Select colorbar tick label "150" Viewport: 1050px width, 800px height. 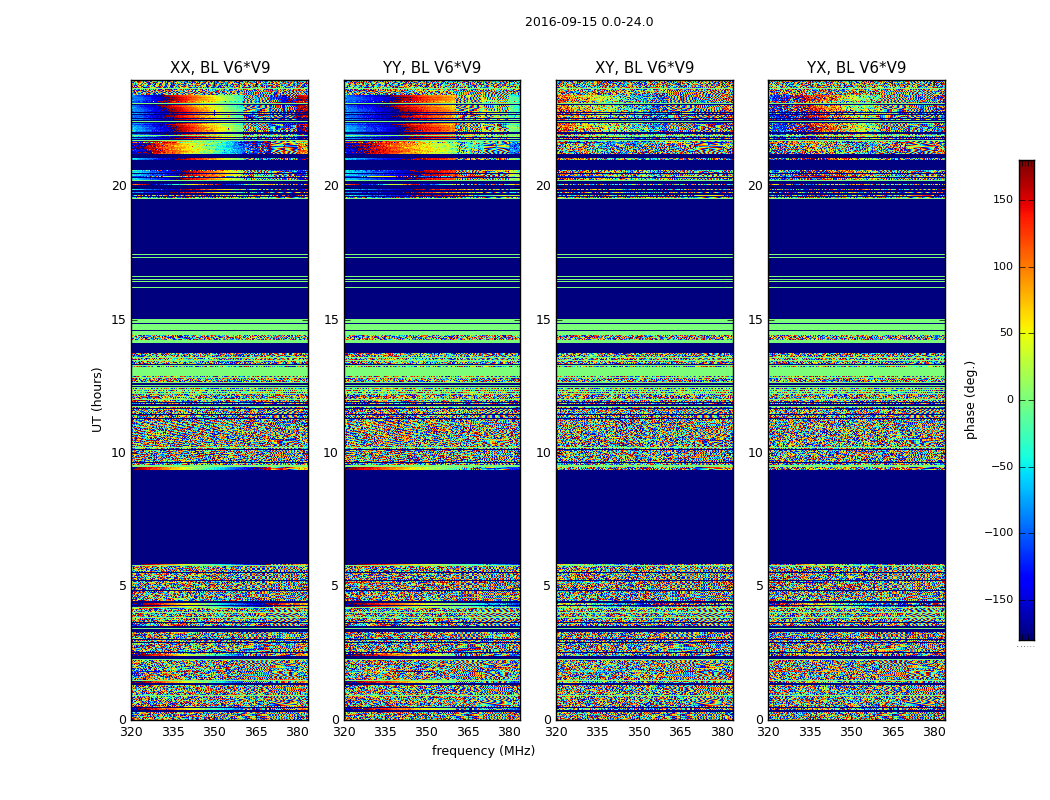point(1003,199)
